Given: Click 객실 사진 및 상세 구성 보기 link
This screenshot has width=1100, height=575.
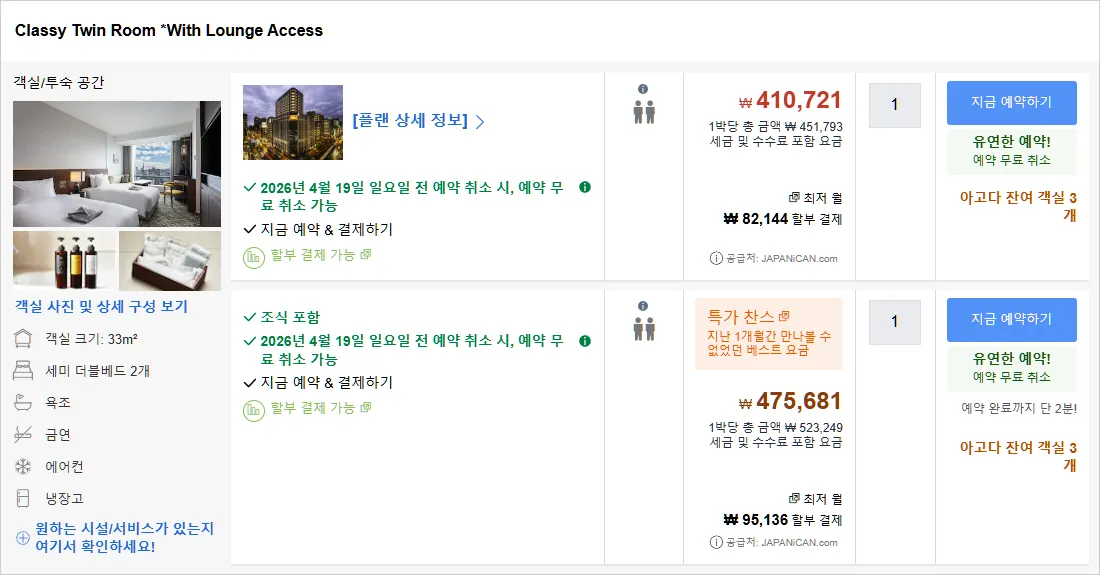Looking at the screenshot, I should (102, 306).
